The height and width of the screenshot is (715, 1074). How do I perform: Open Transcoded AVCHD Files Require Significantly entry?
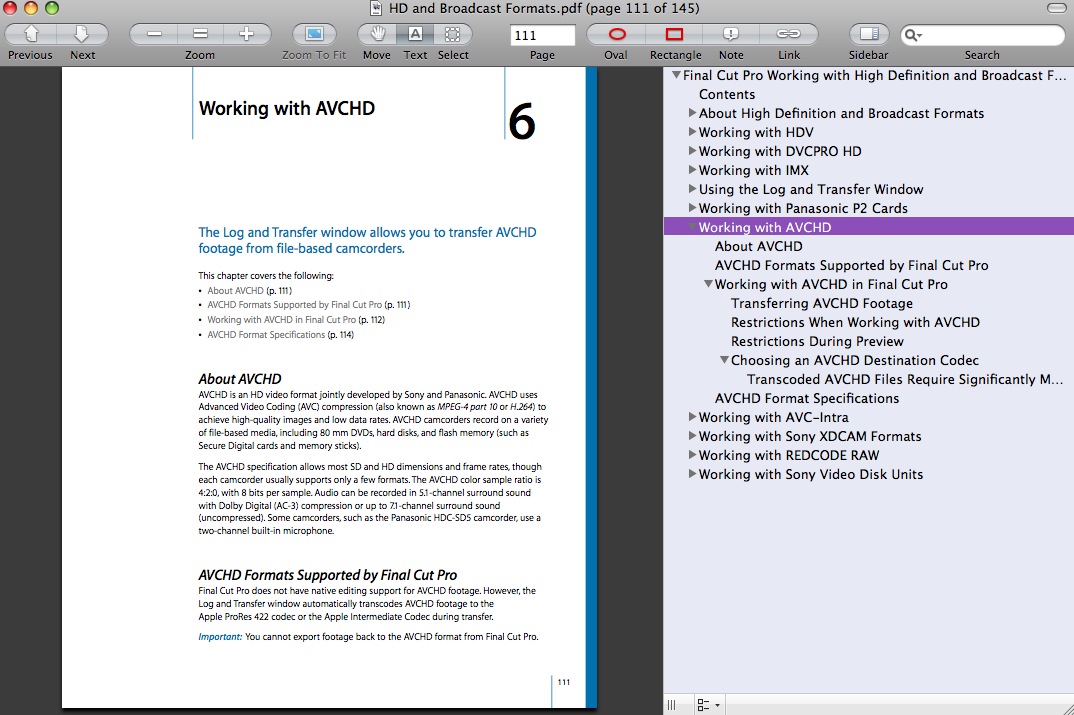click(905, 379)
